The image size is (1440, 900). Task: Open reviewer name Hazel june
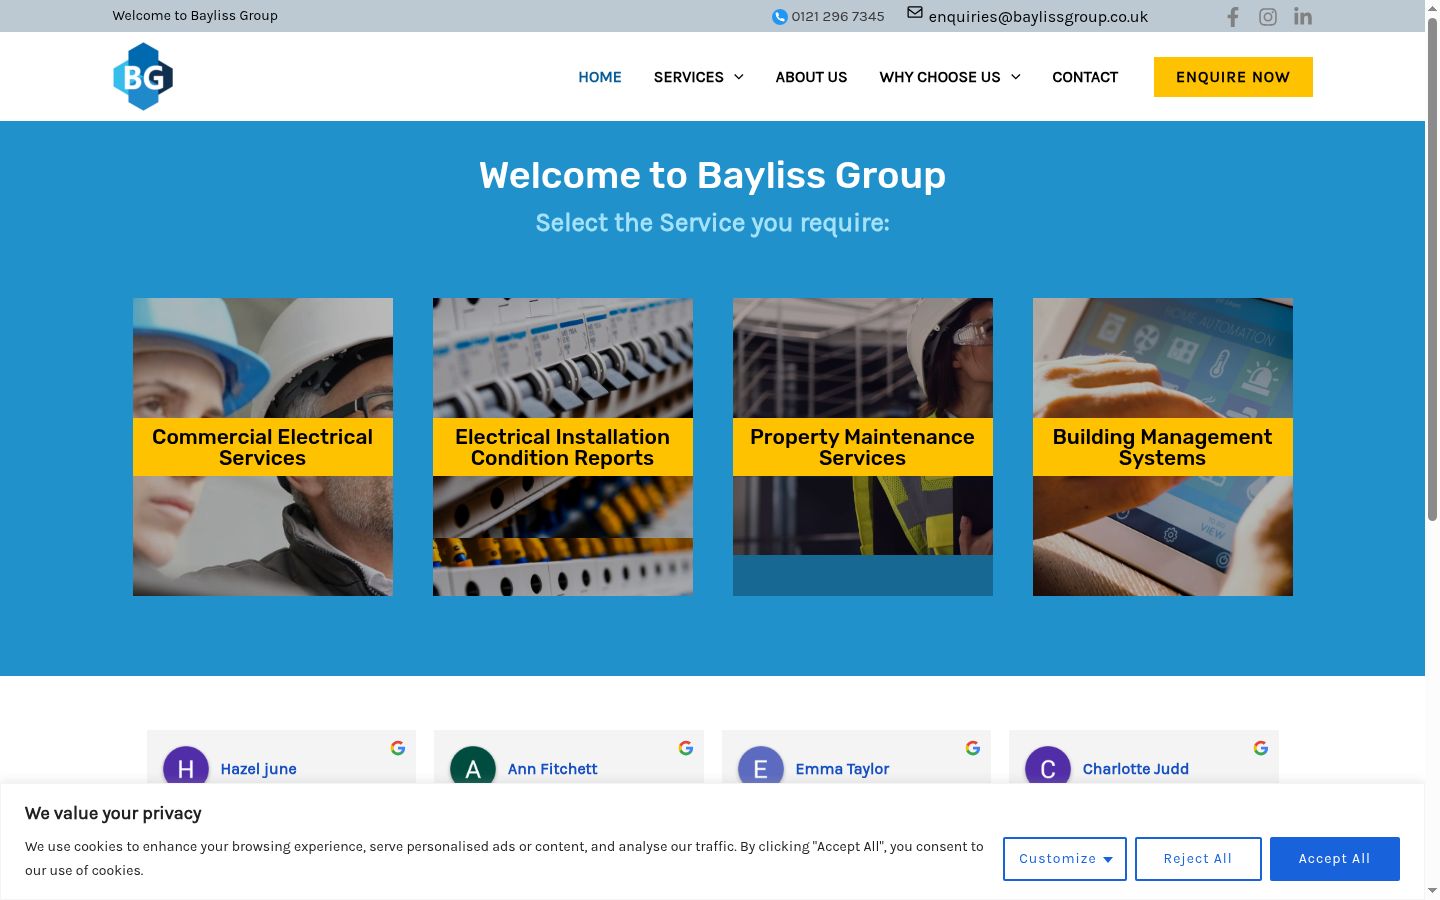coord(258,769)
